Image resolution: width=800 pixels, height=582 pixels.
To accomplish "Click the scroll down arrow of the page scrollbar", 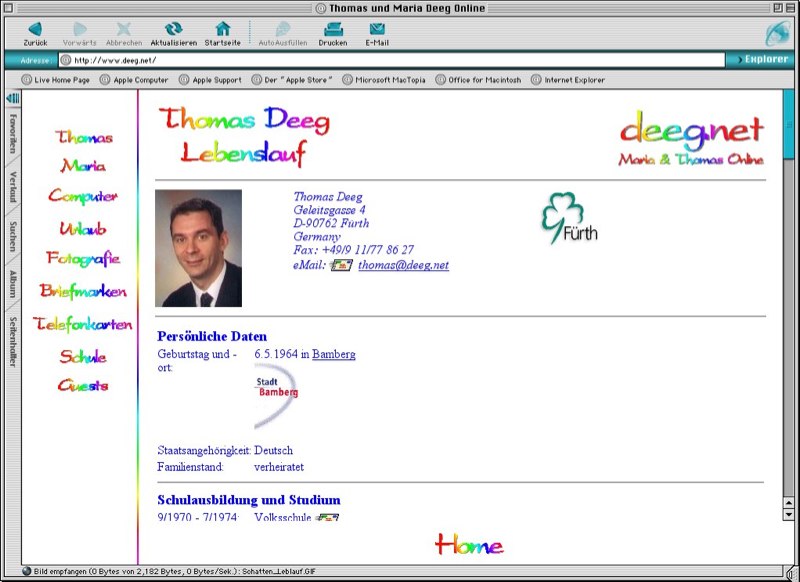I will coord(789,514).
